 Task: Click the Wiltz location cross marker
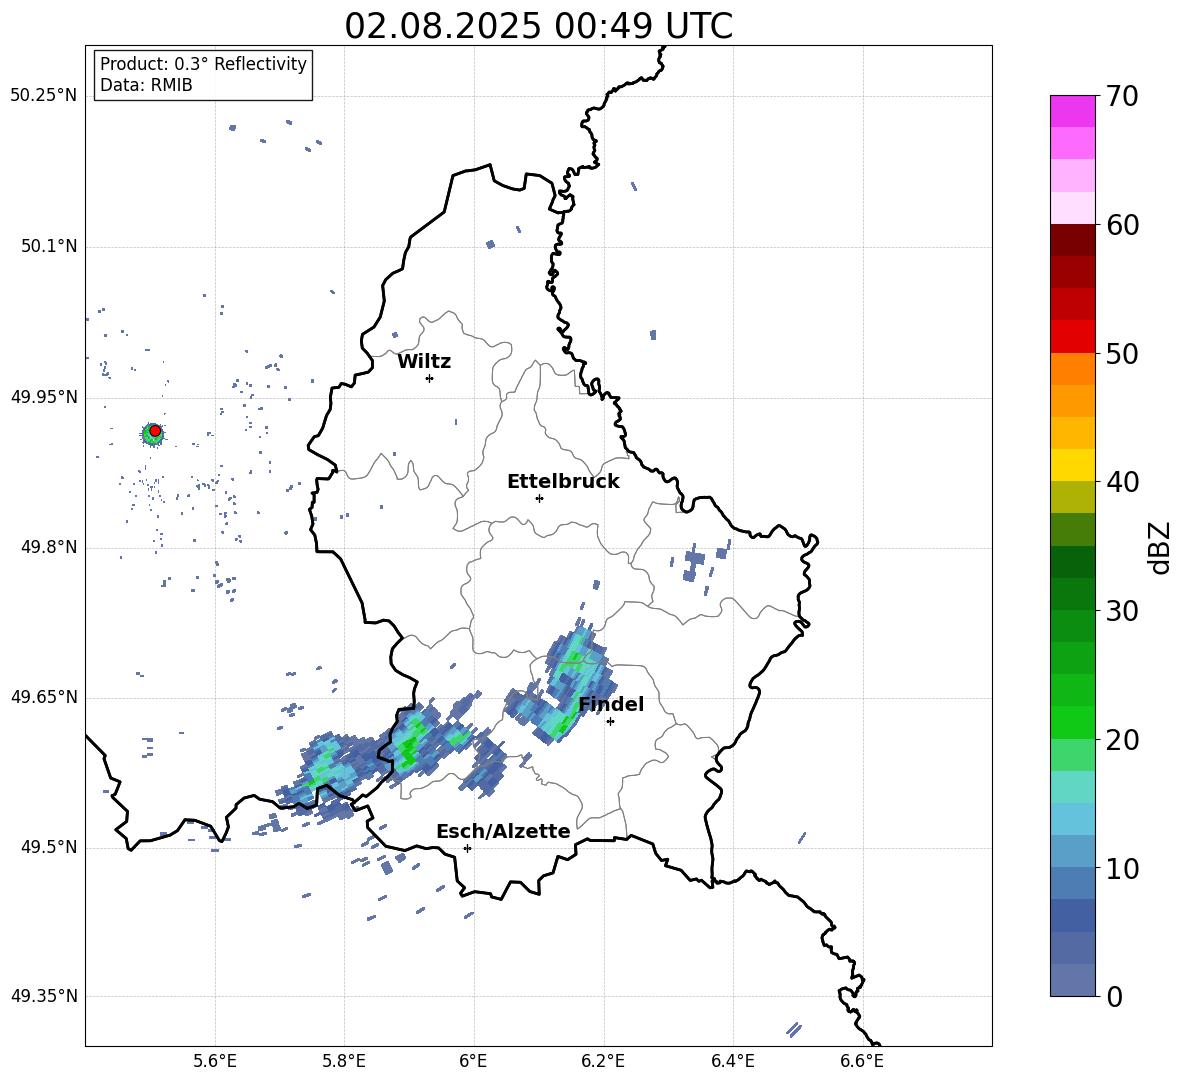pyautogui.click(x=430, y=378)
